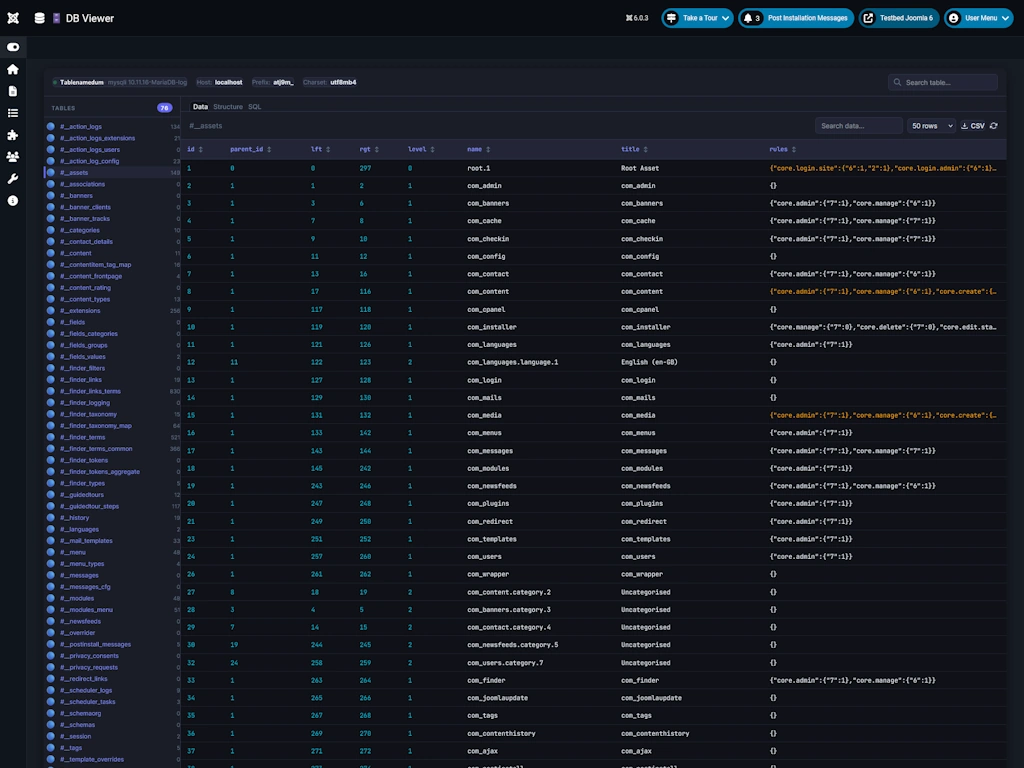The width and height of the screenshot is (1024, 768).
Task: Click the refresh data icon
Action: point(994,126)
